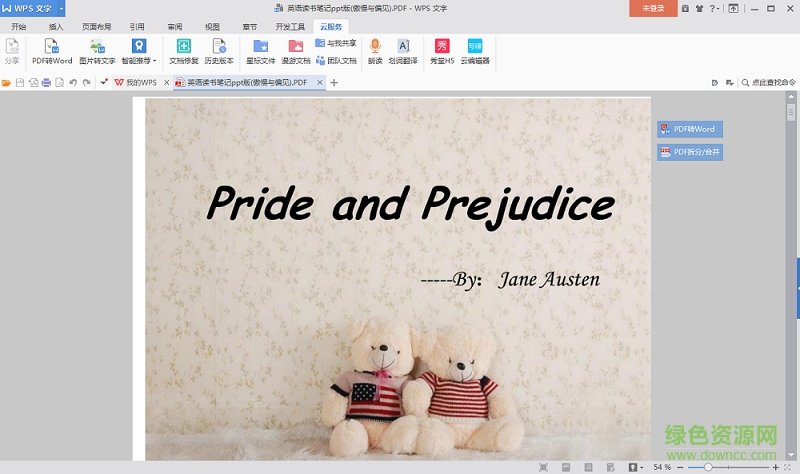The image size is (800, 474).
Task: Toggle full screen view in status bar
Action: [541, 467]
